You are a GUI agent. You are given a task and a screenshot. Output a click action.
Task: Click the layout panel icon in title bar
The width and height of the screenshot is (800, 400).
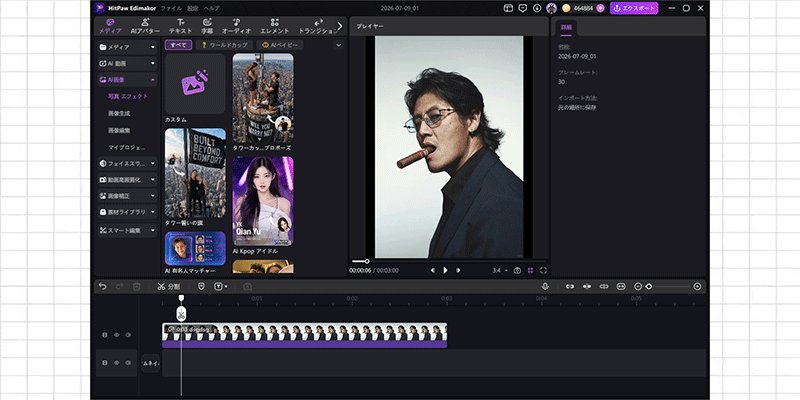click(x=508, y=8)
